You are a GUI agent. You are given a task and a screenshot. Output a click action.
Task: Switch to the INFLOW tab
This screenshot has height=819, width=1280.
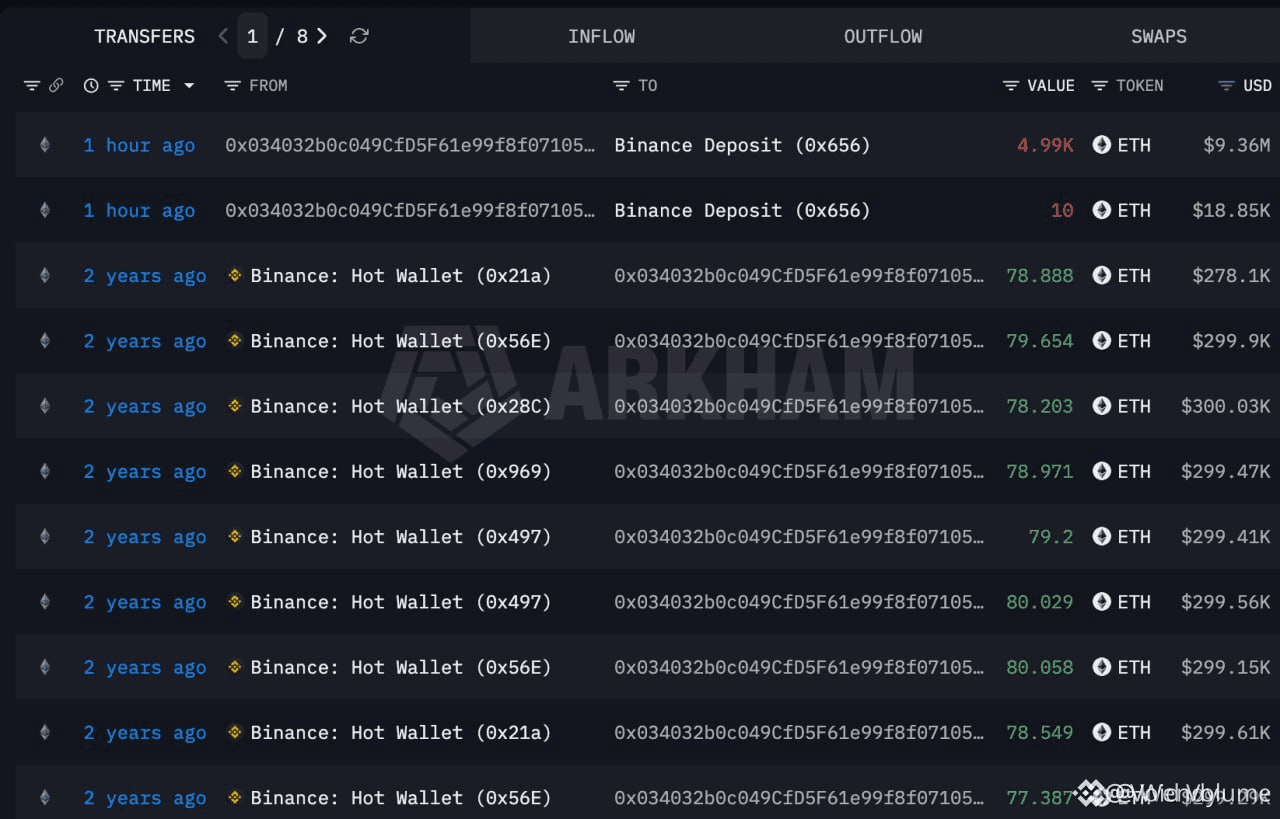(x=602, y=36)
